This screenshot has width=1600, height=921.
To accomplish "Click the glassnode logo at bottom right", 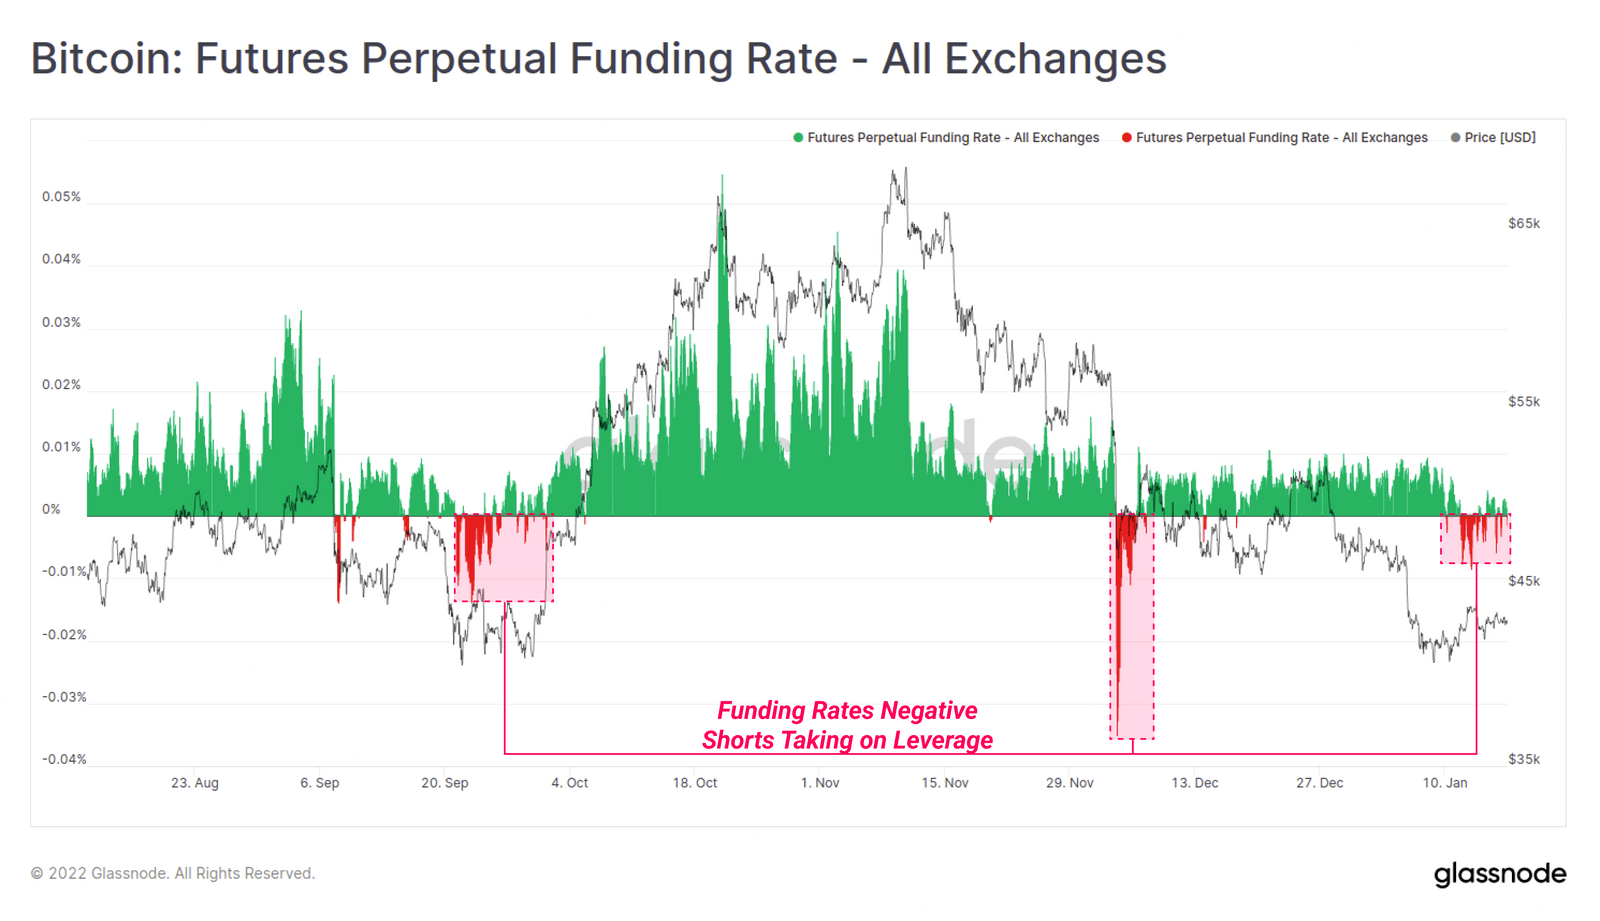I will (1500, 874).
